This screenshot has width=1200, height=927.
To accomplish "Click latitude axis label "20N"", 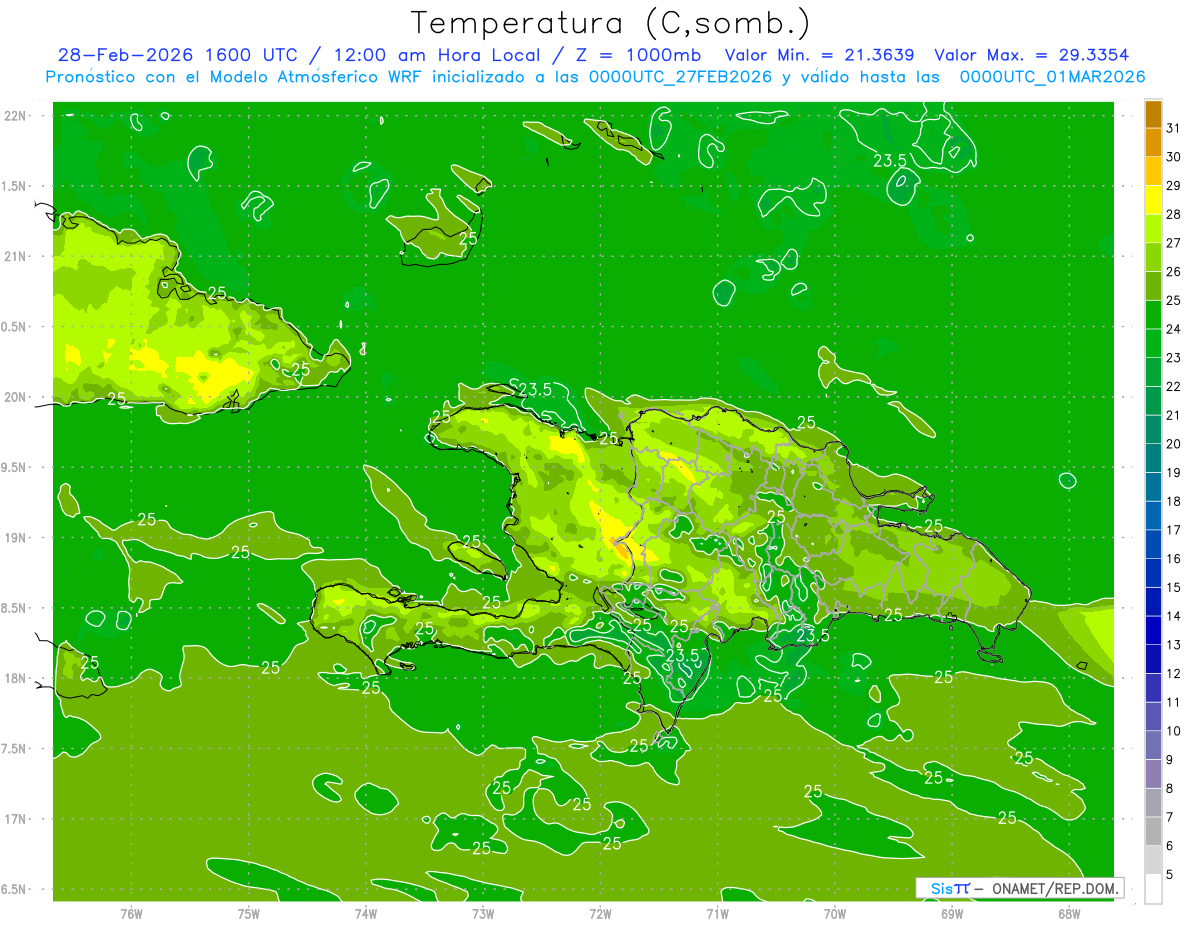I will tap(15, 397).
